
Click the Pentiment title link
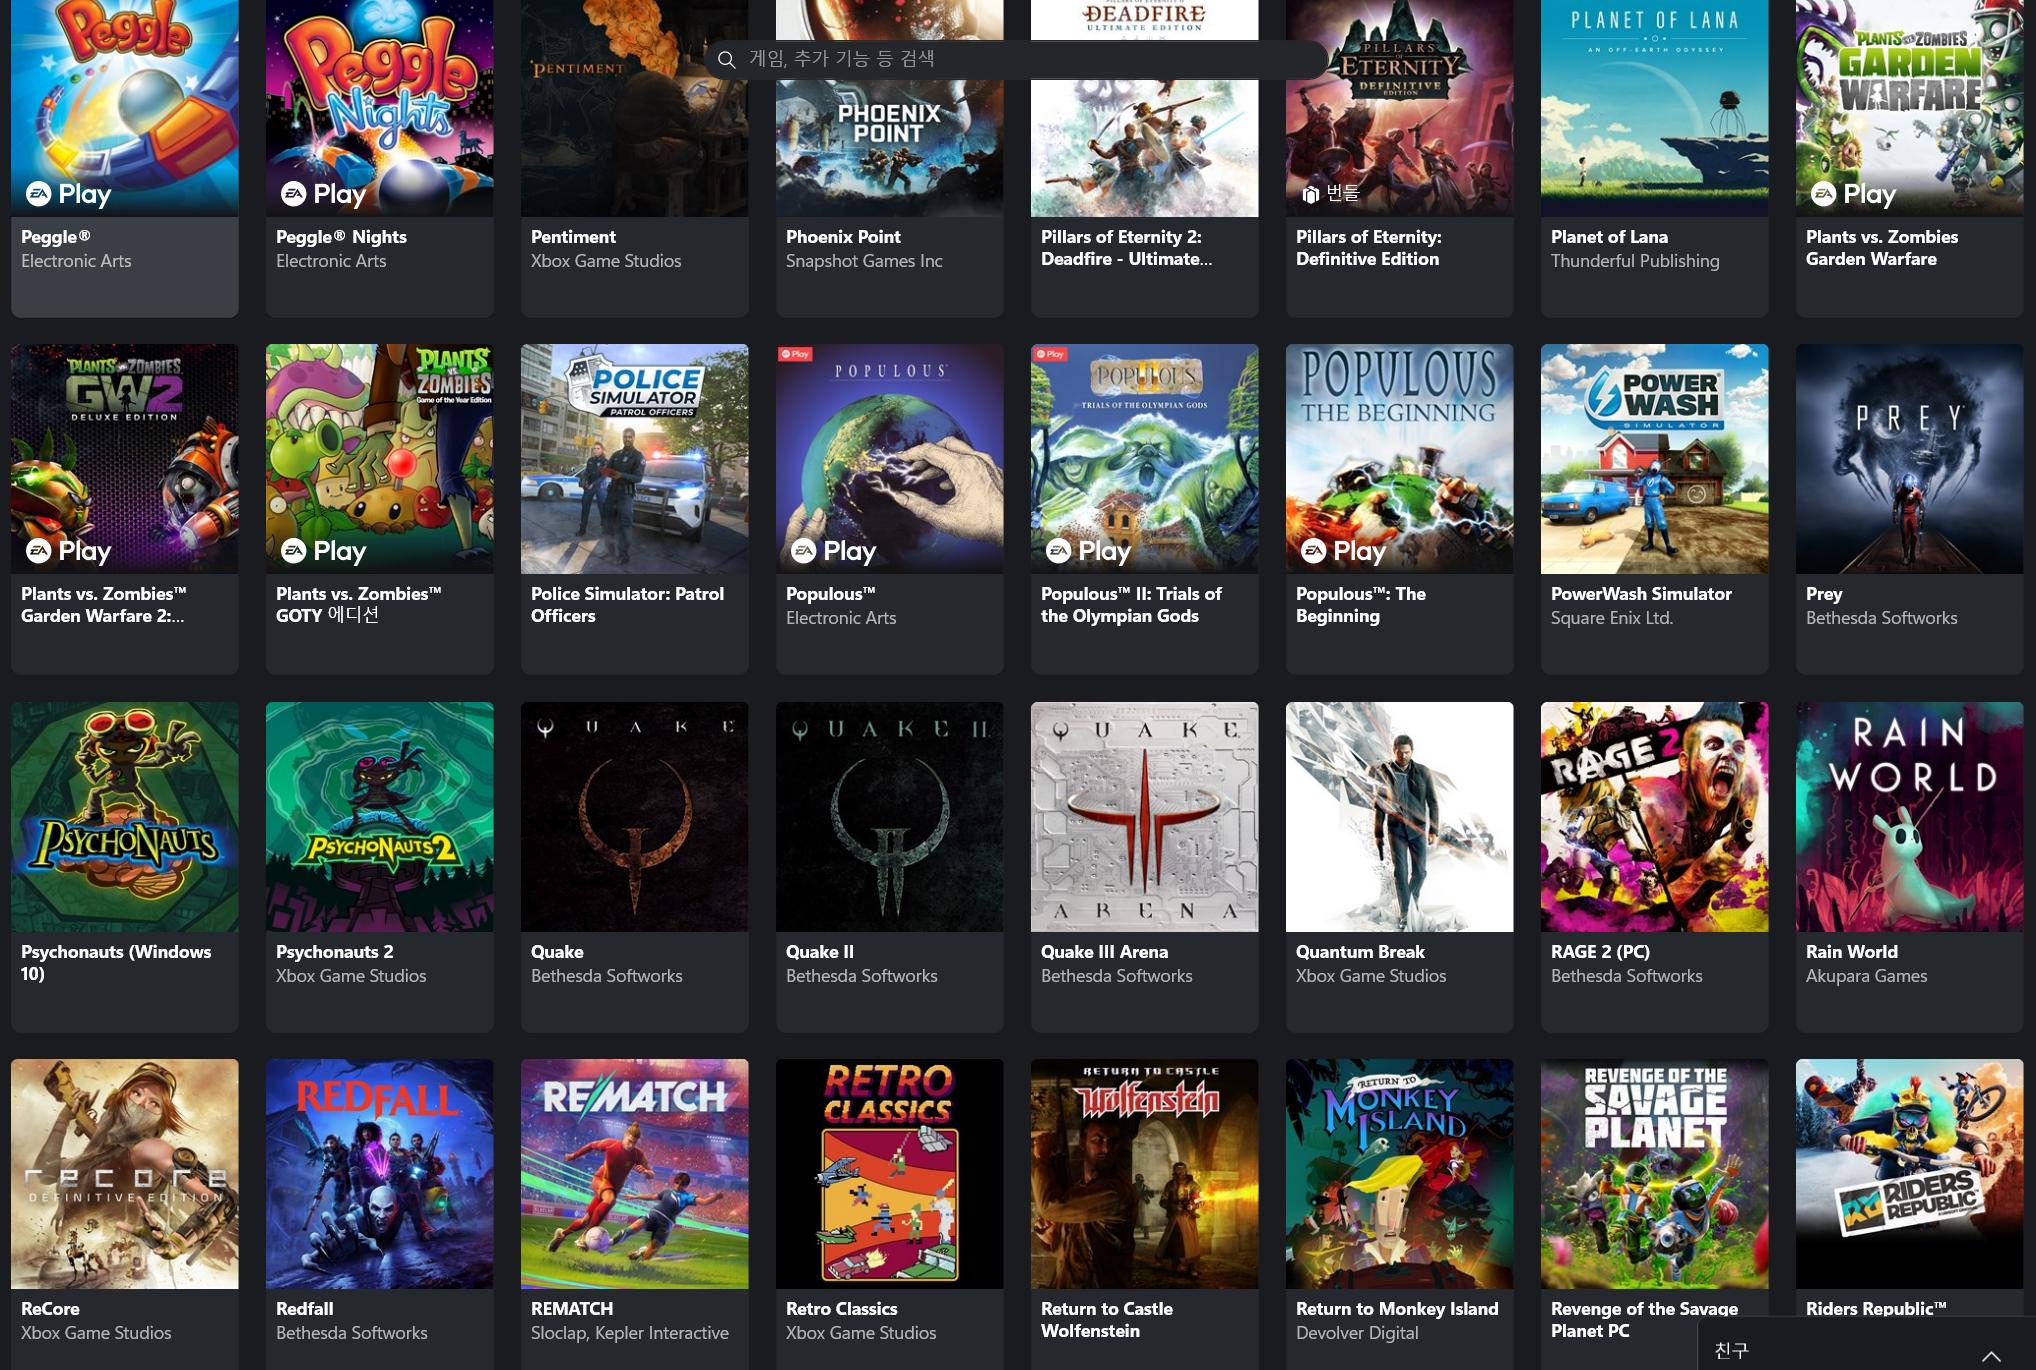pyautogui.click(x=573, y=237)
